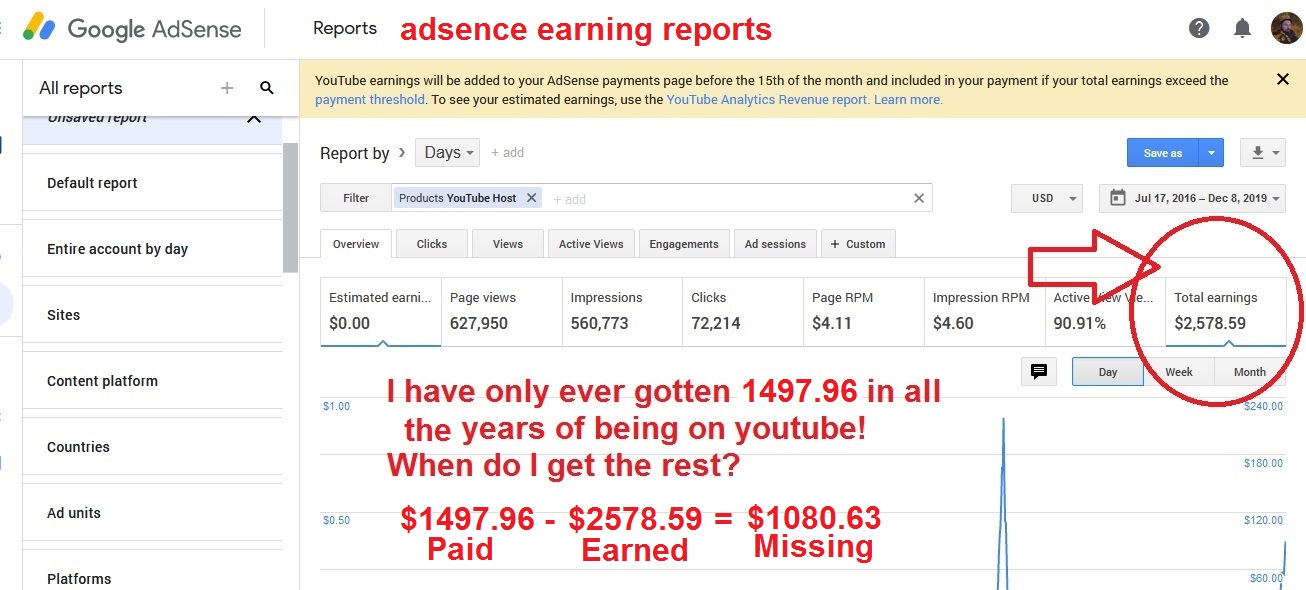Select the Impressions metric card

tap(623, 312)
